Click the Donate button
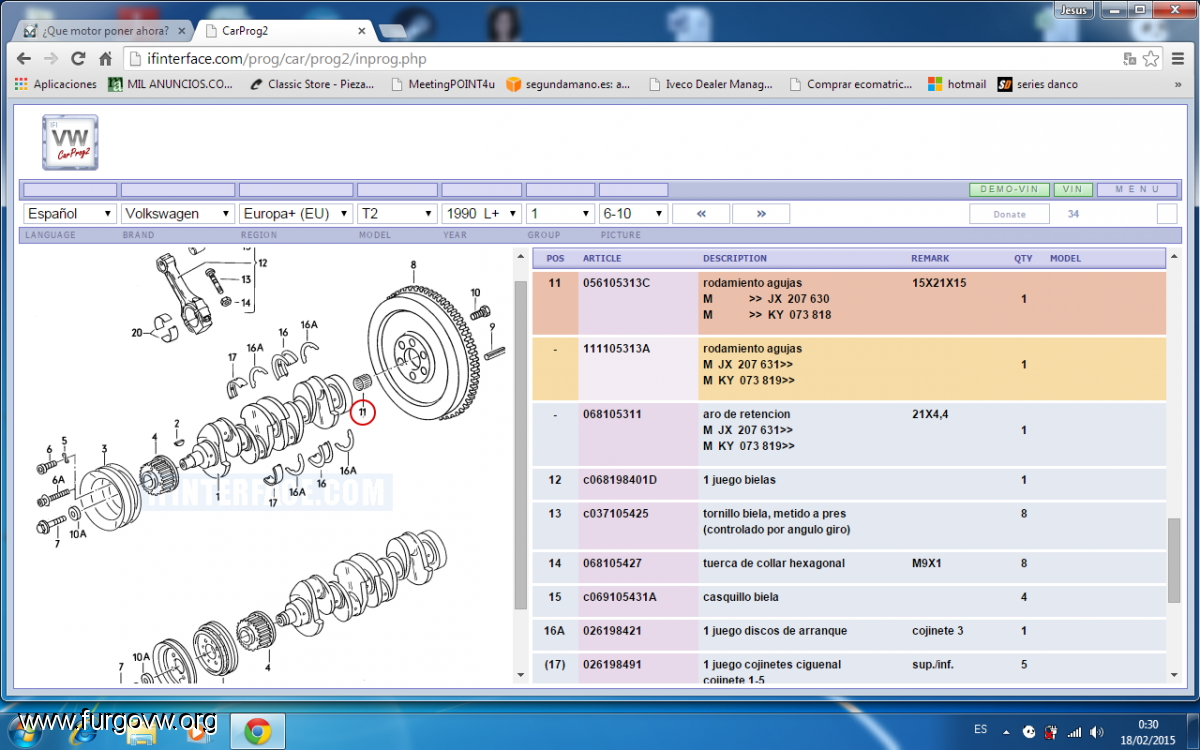1200x750 pixels. 1009,214
